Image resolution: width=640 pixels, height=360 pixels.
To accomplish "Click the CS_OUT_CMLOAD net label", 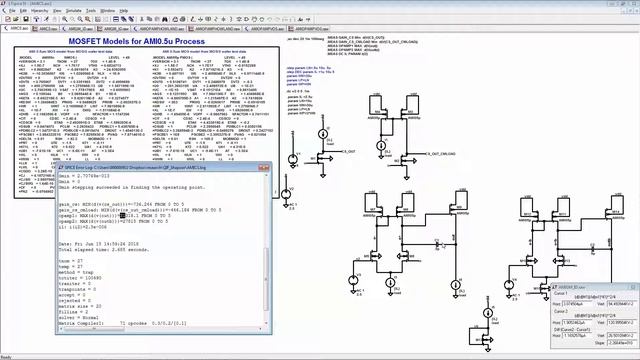I will (440, 154).
